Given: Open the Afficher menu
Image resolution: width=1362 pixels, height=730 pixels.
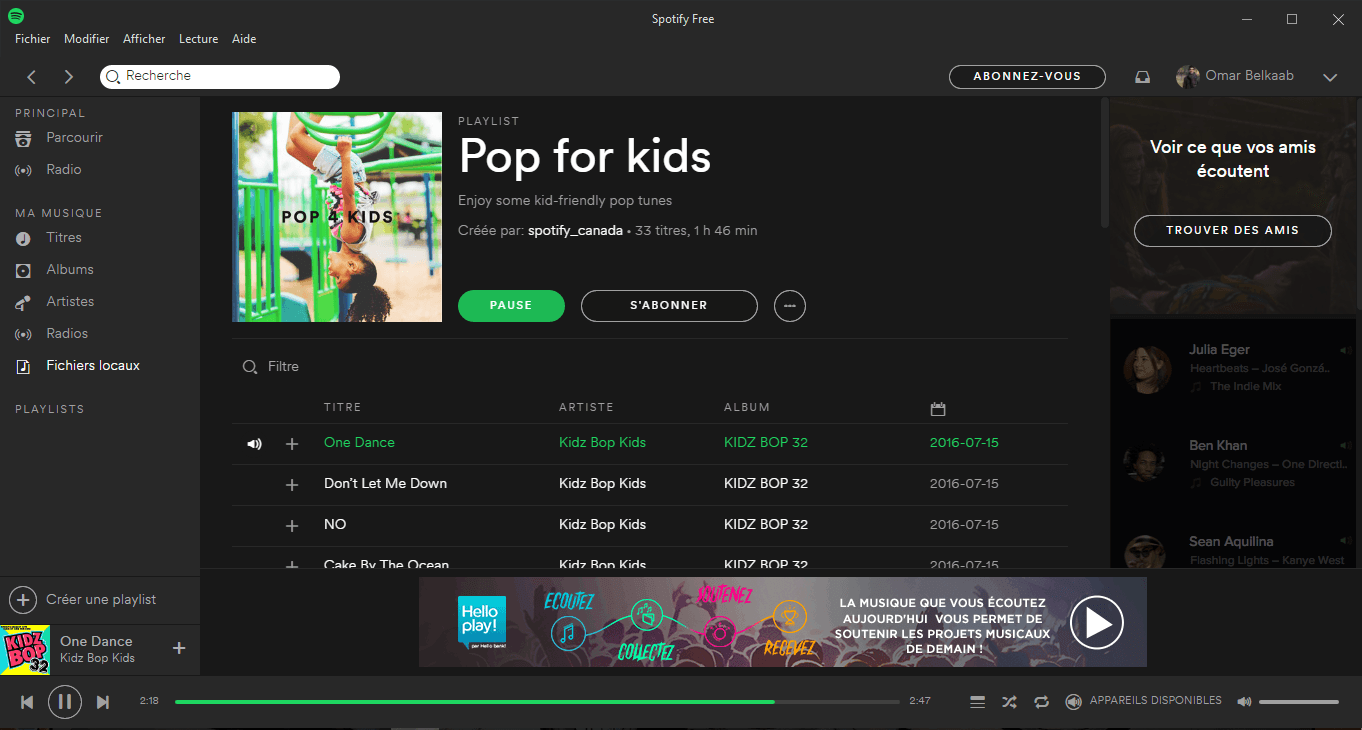Looking at the screenshot, I should pyautogui.click(x=144, y=39).
